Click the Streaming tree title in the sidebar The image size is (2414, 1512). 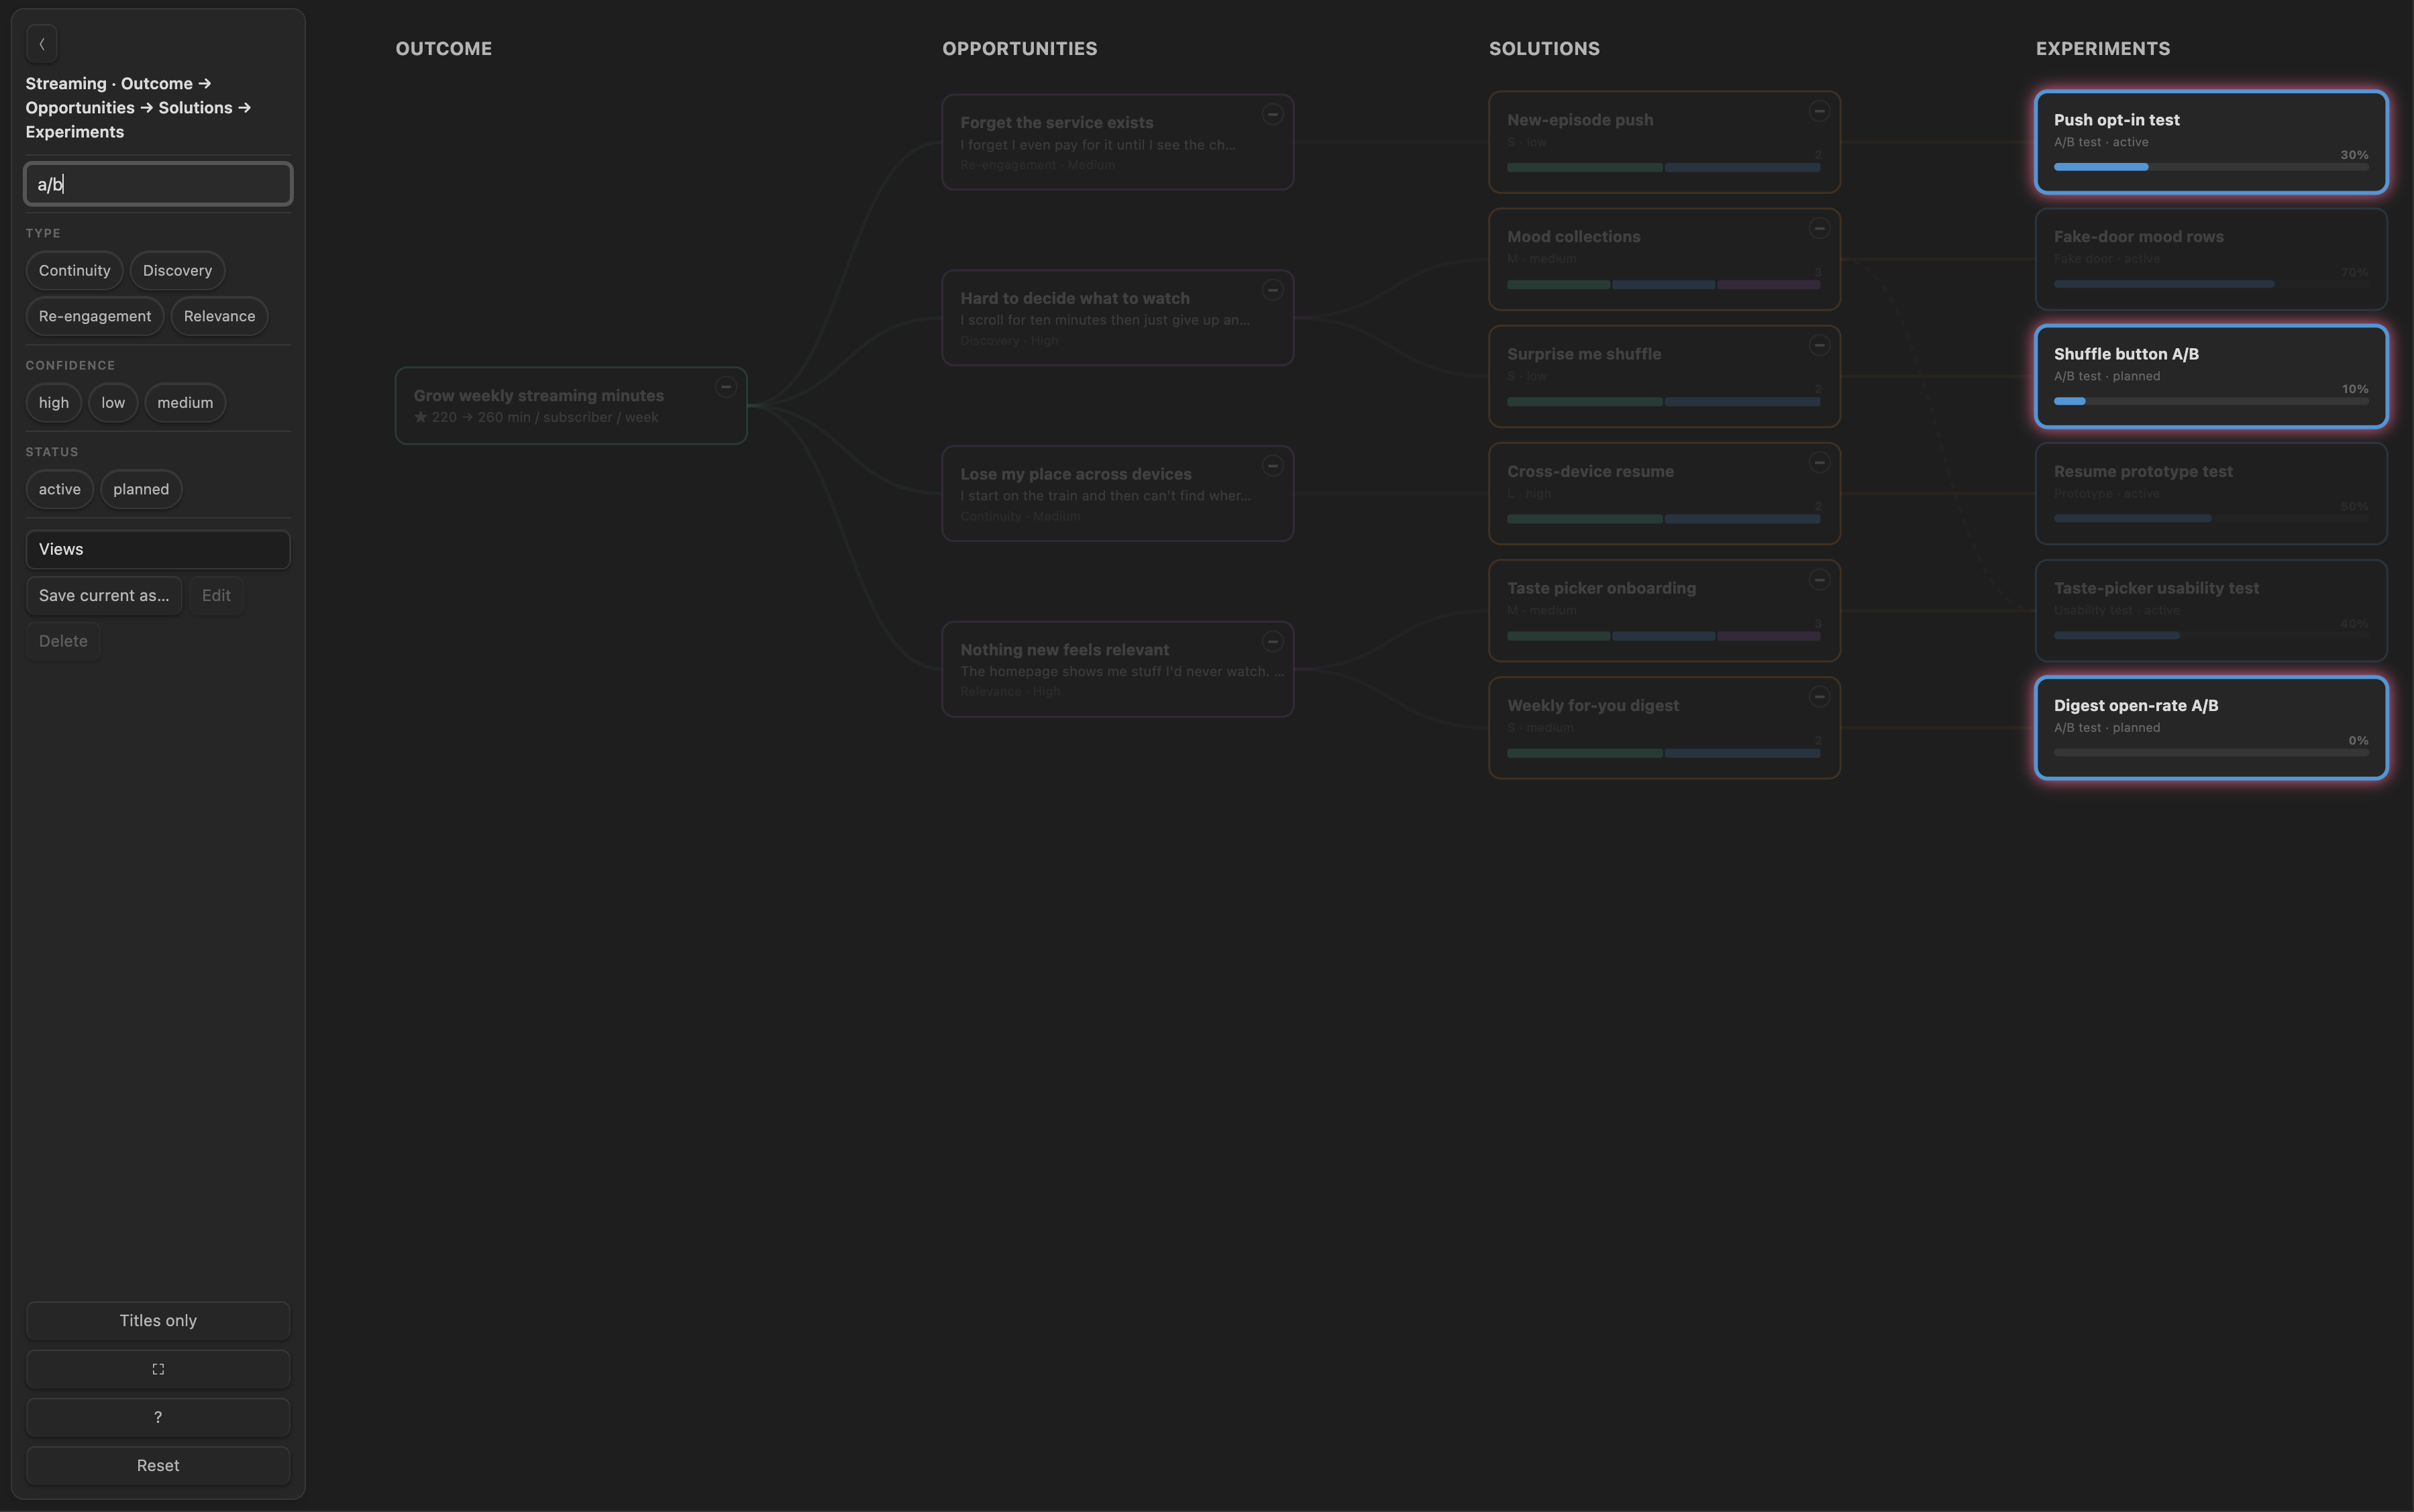click(x=138, y=107)
